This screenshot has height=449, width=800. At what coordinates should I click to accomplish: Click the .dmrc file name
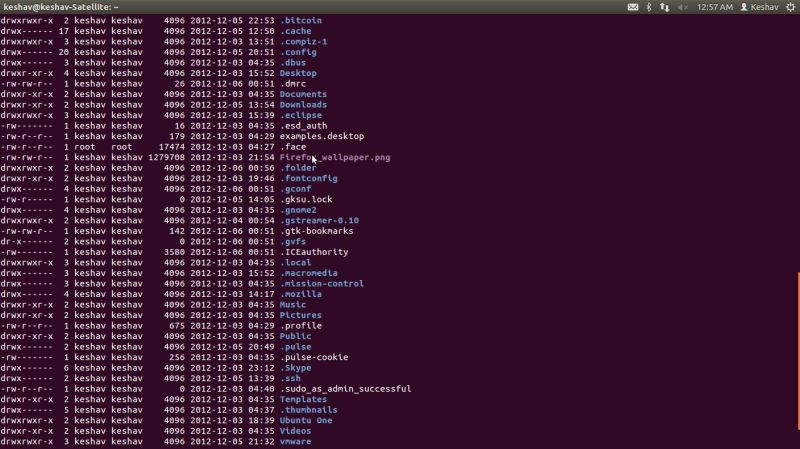coord(293,84)
